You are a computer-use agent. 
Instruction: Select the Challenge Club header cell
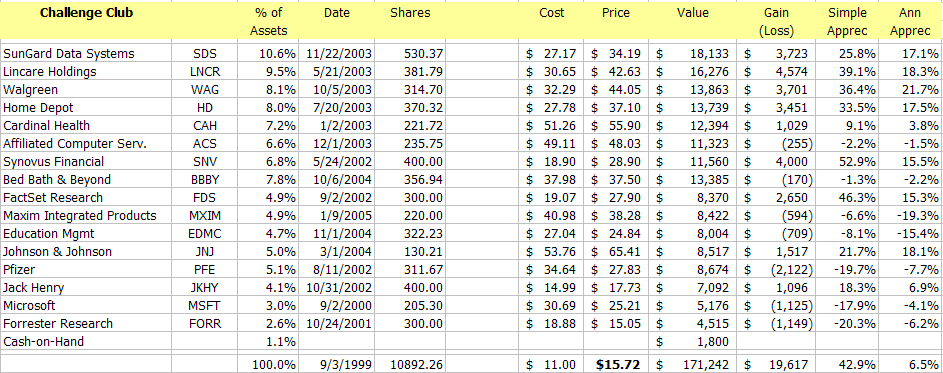(x=86, y=21)
